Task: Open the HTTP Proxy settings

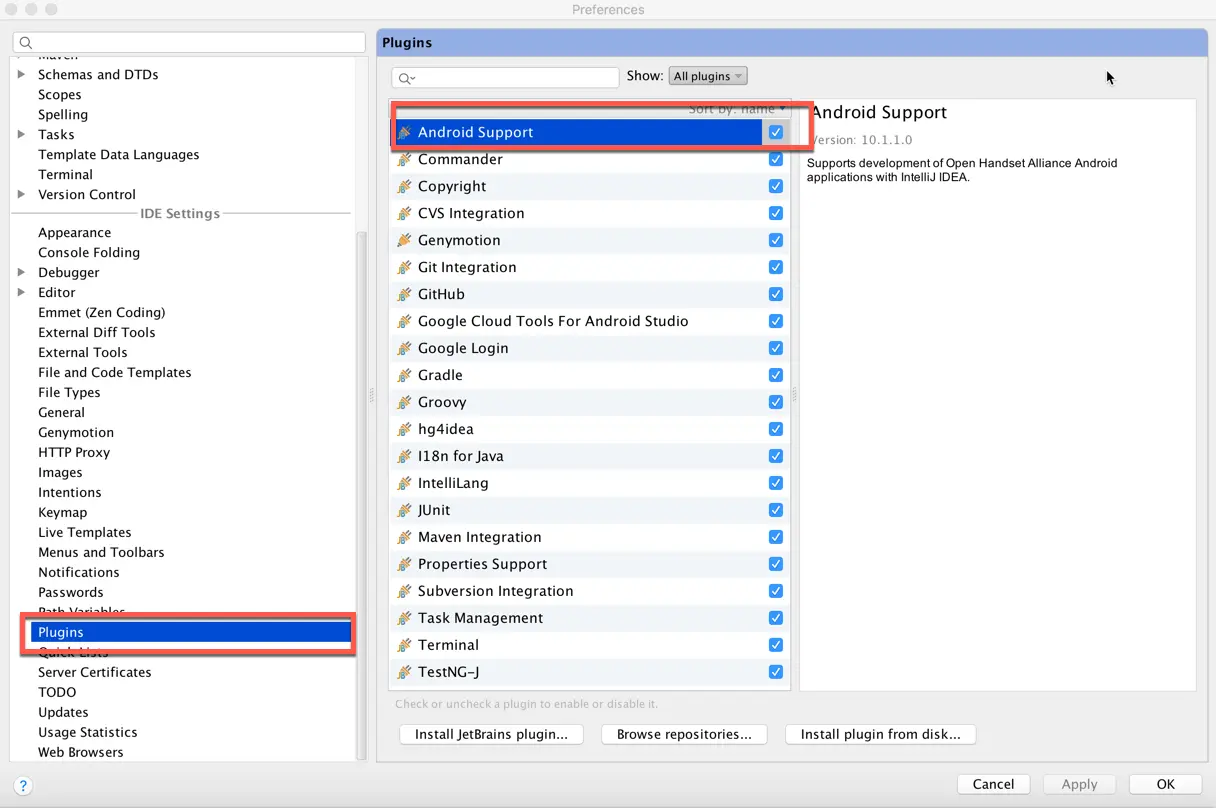Action: [x=74, y=452]
